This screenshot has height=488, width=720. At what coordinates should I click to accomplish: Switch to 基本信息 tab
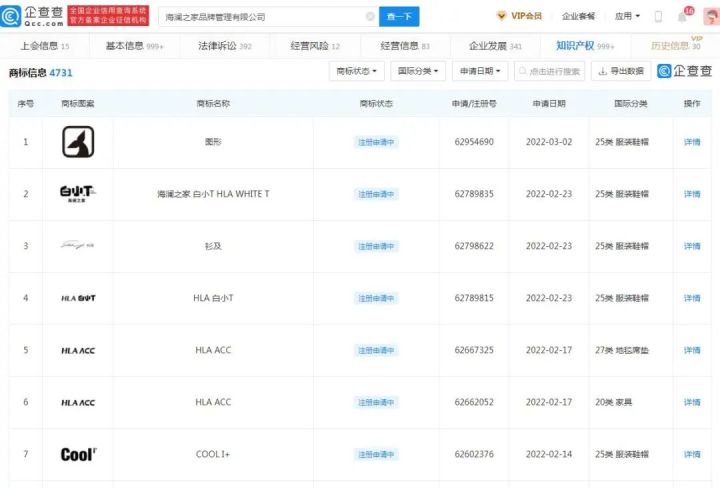pyautogui.click(x=135, y=46)
